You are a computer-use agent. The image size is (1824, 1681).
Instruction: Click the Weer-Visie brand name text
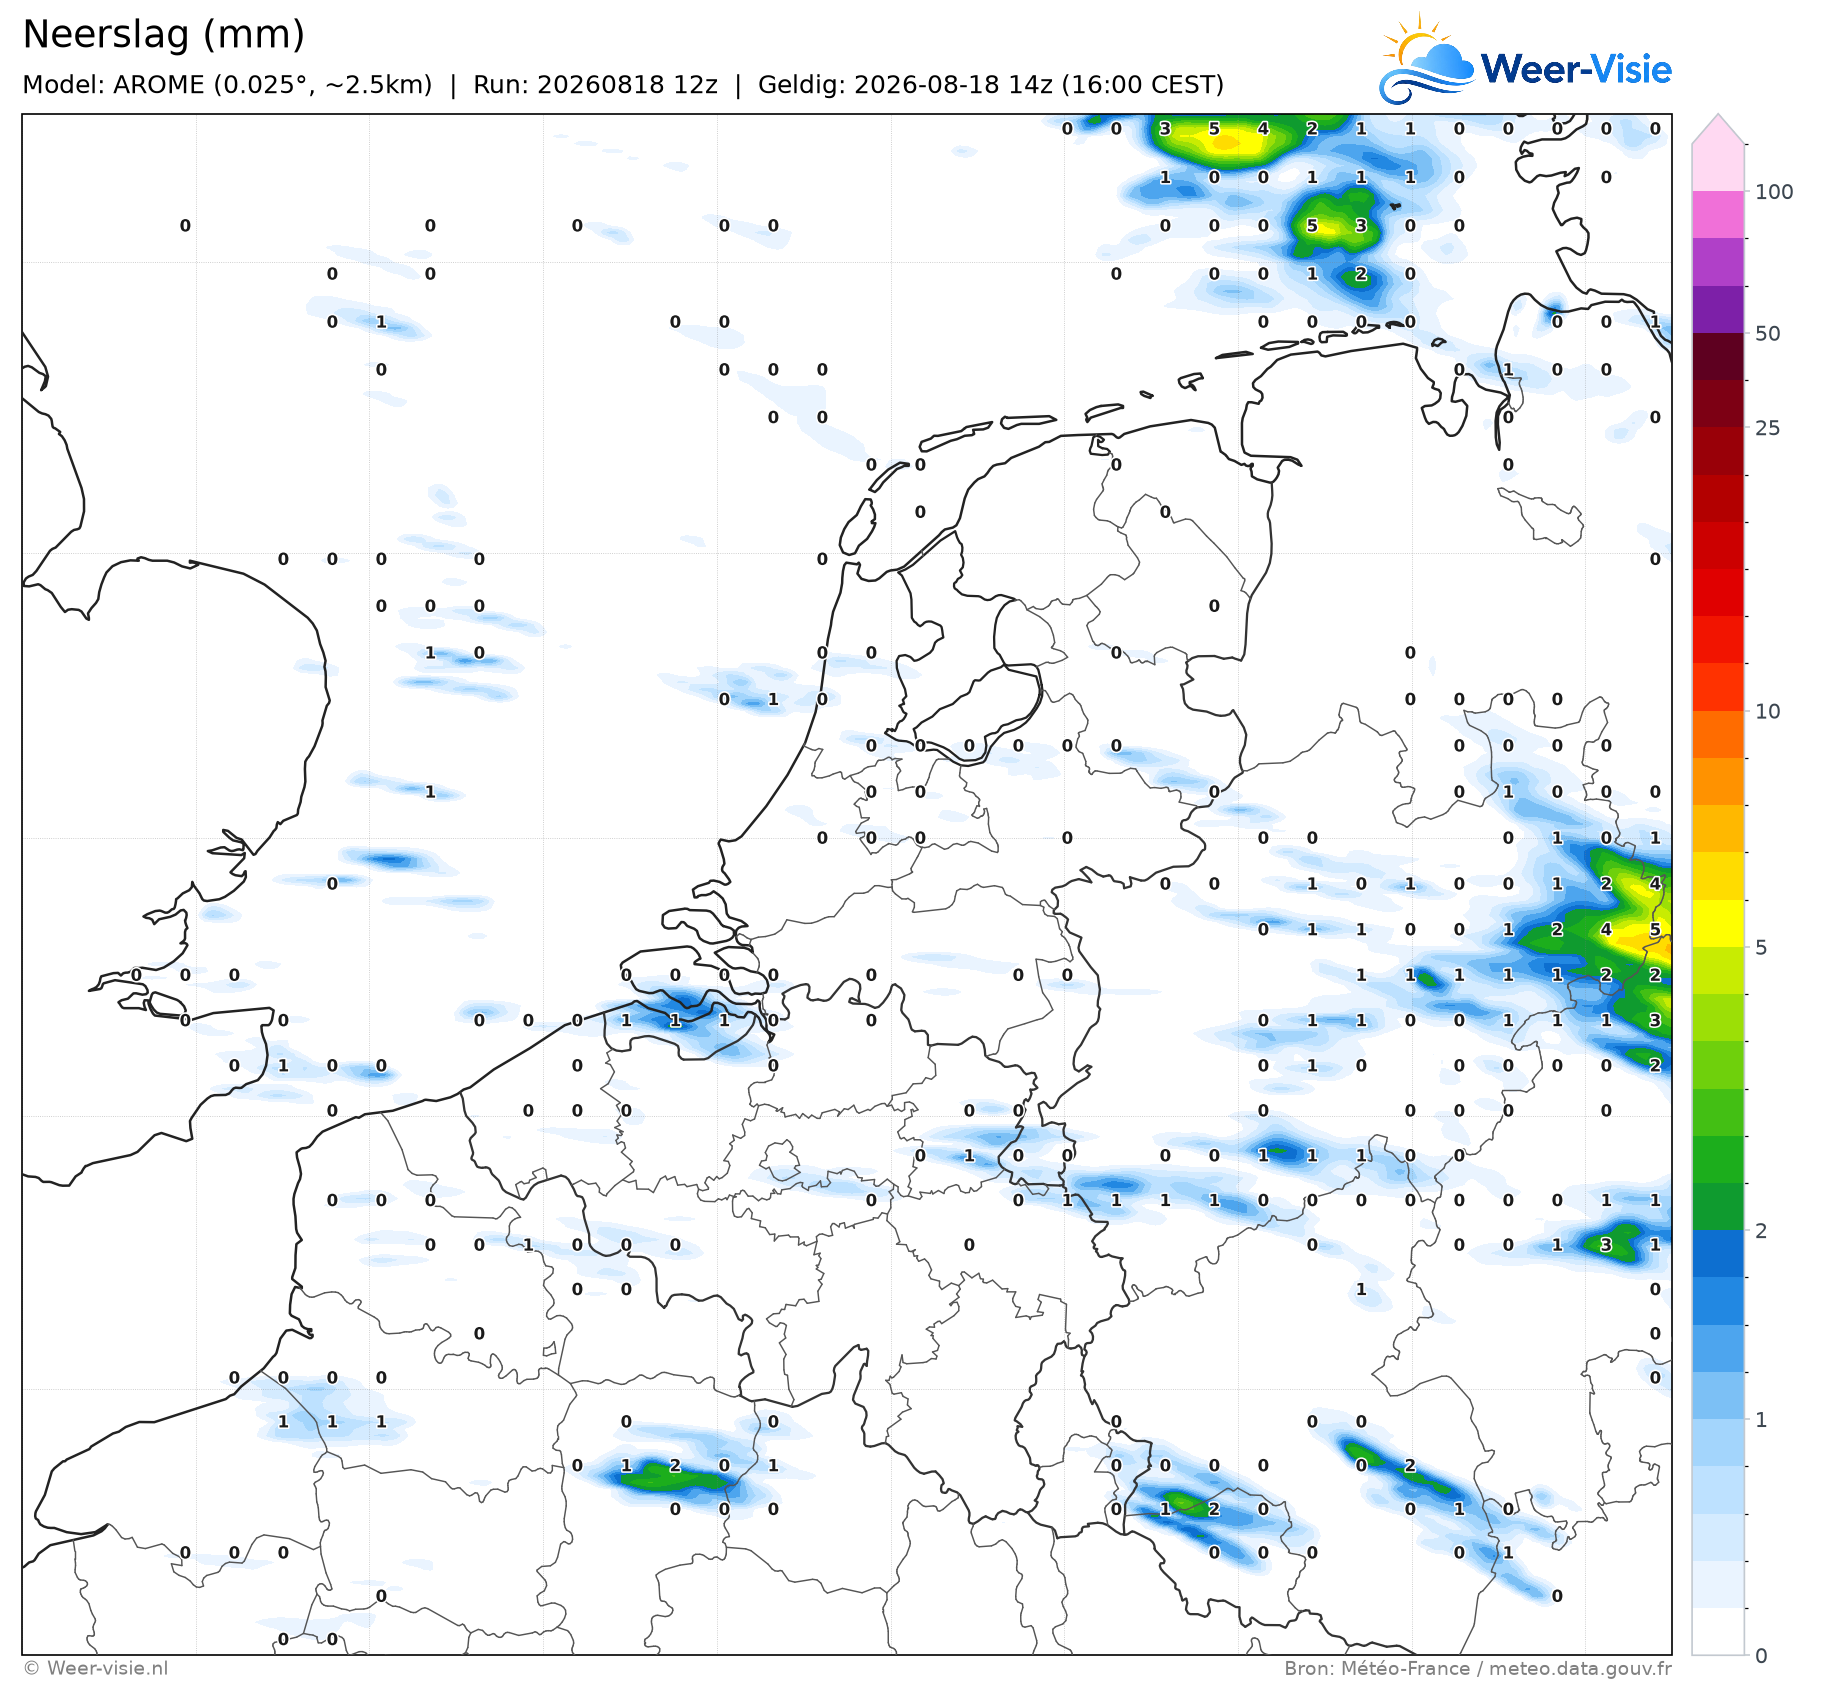pyautogui.click(x=1576, y=69)
